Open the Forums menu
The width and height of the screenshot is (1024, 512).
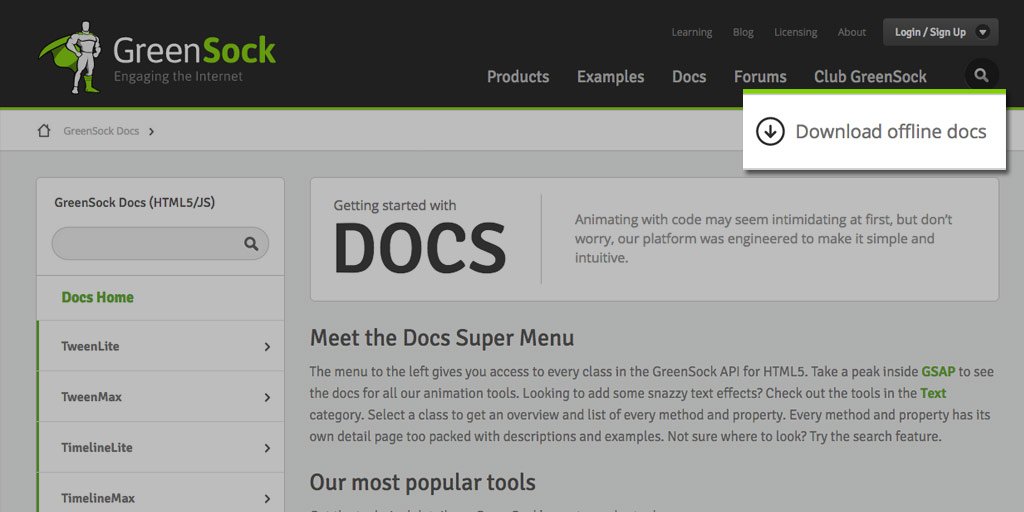(x=760, y=76)
